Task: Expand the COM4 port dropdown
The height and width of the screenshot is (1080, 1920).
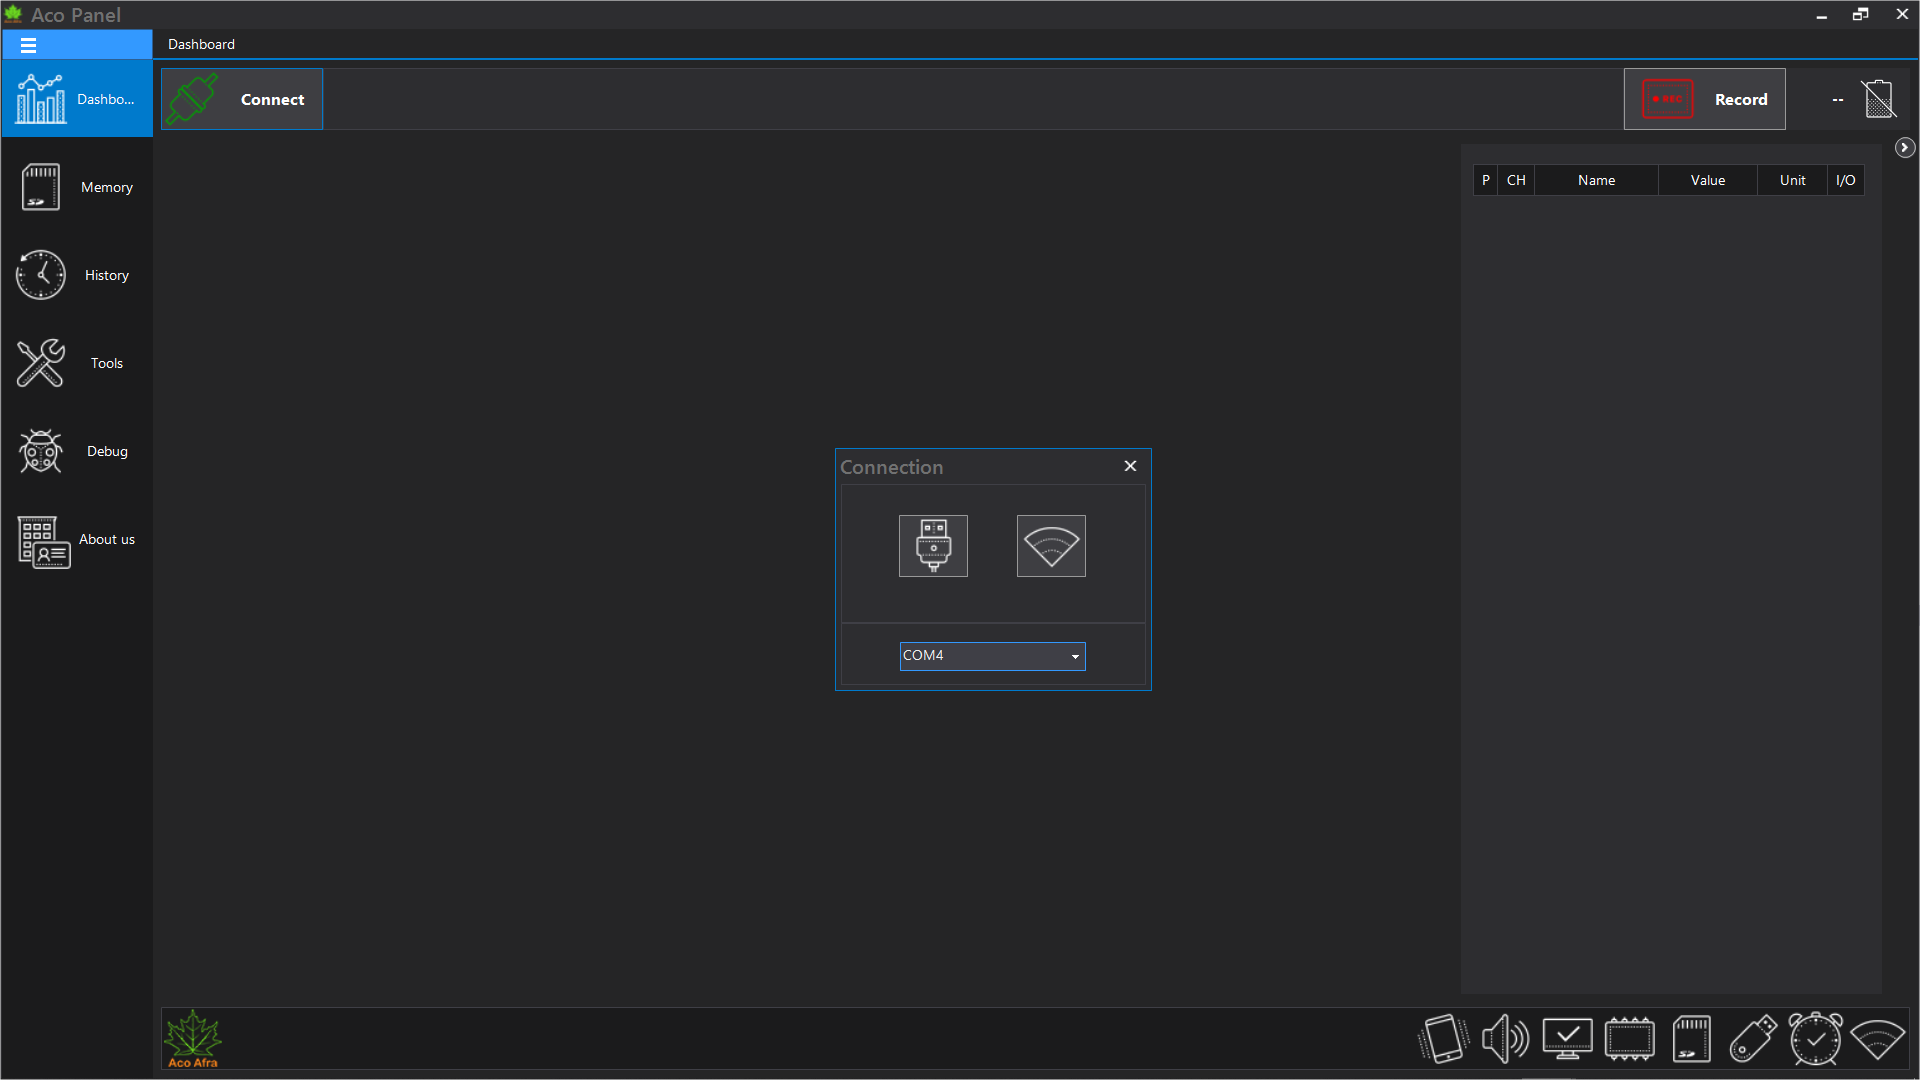Action: coord(1075,655)
